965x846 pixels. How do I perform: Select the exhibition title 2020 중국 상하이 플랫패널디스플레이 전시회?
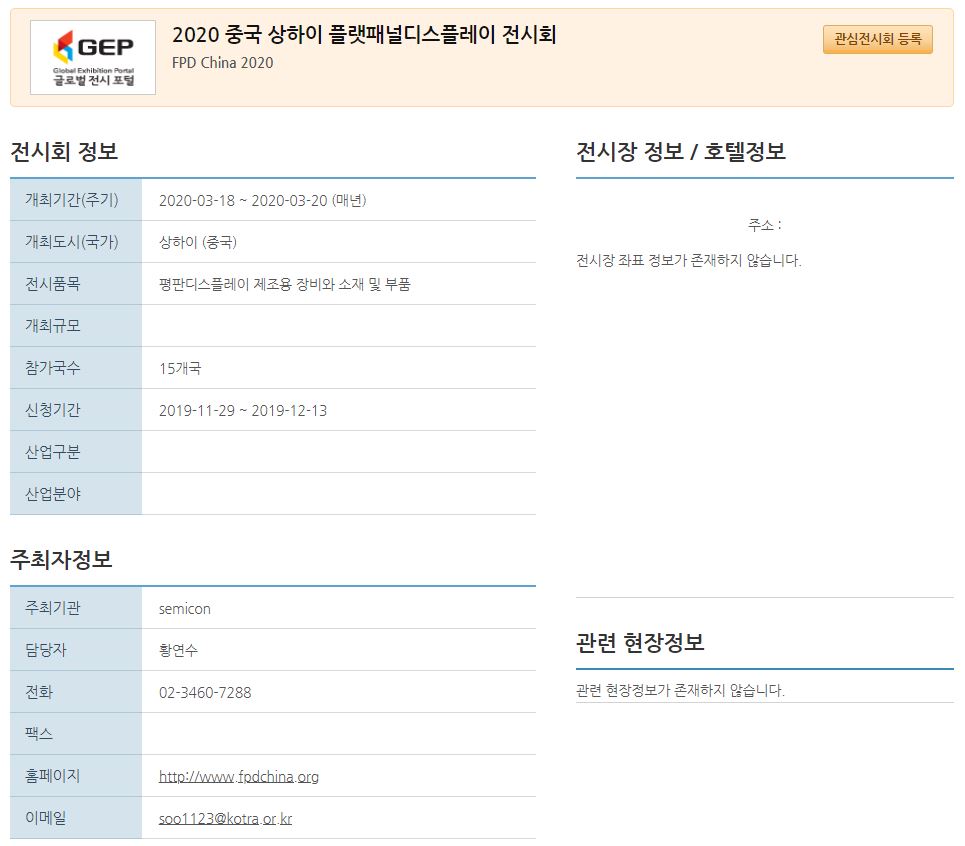[x=364, y=34]
